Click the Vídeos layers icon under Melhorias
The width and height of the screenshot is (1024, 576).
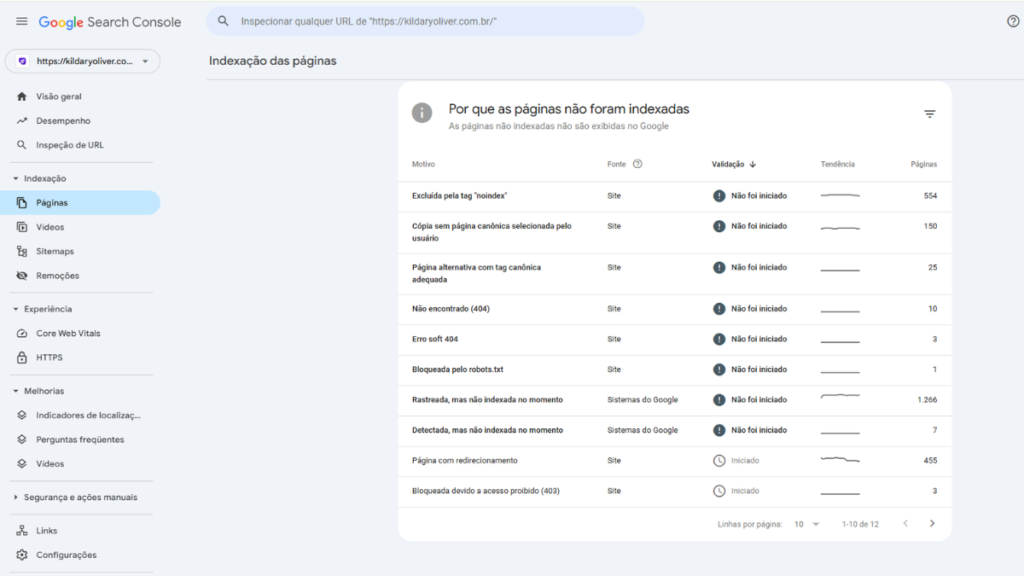pyautogui.click(x=22, y=464)
